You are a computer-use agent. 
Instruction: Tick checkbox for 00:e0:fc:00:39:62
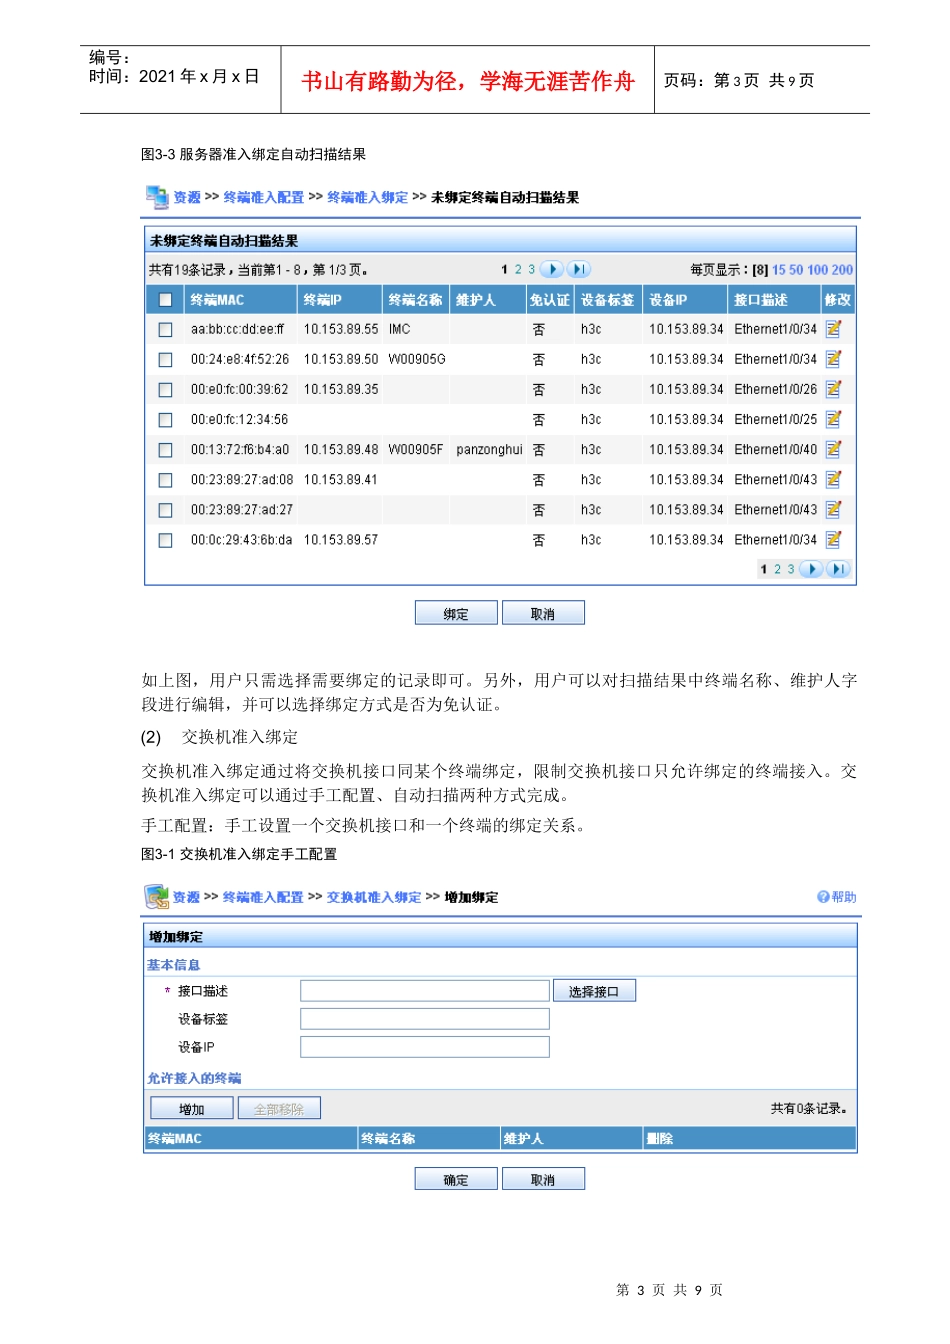click(165, 389)
